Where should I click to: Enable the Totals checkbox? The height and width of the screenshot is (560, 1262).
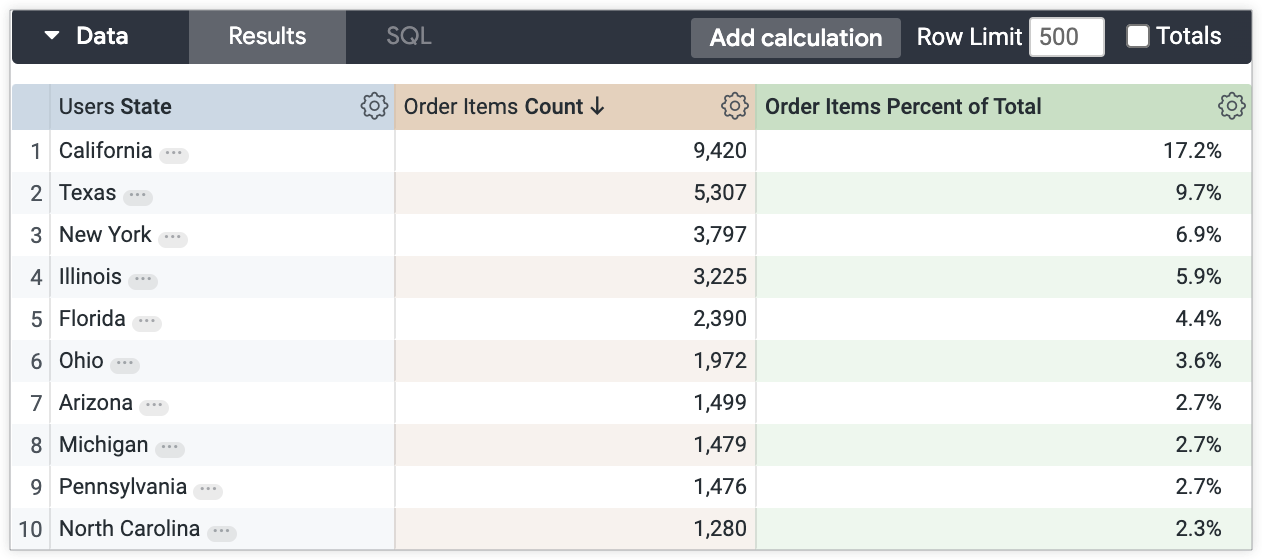1138,36
